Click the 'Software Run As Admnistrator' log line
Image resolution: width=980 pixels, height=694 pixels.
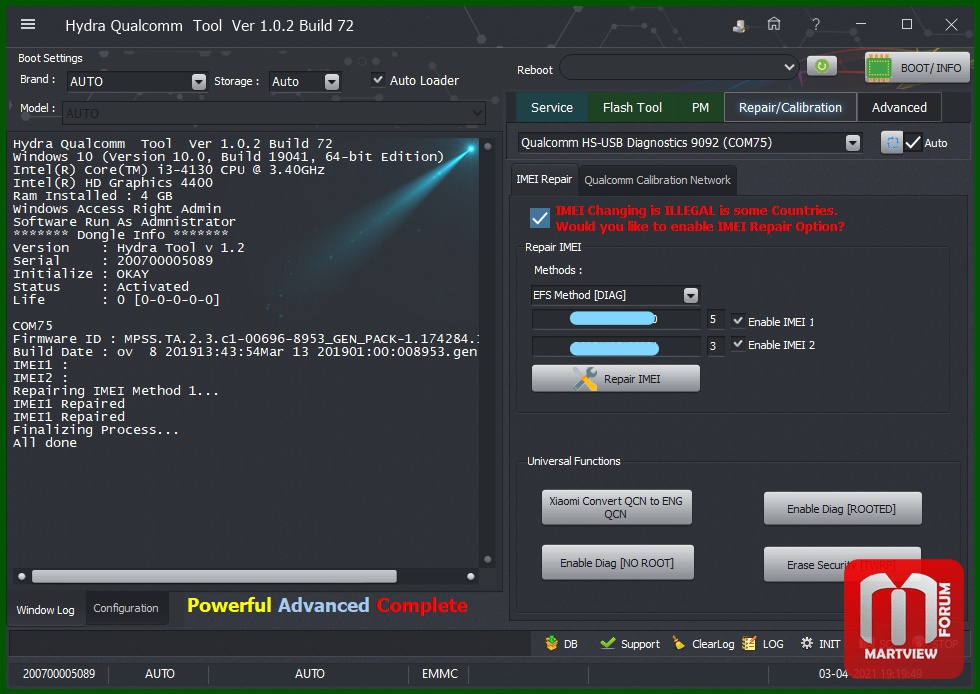coord(124,221)
